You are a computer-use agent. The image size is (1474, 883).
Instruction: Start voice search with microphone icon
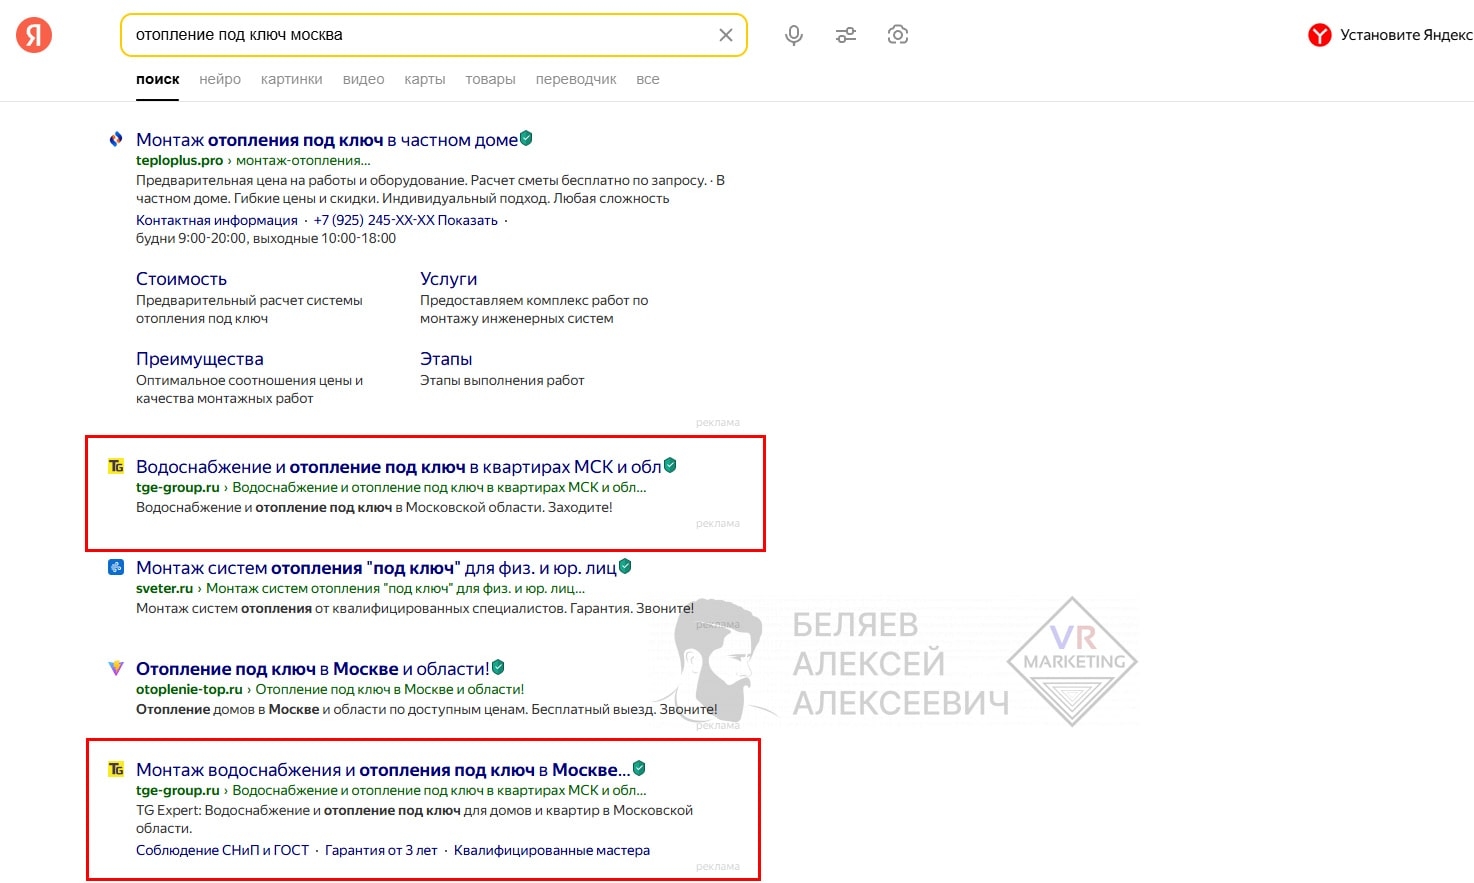[794, 35]
